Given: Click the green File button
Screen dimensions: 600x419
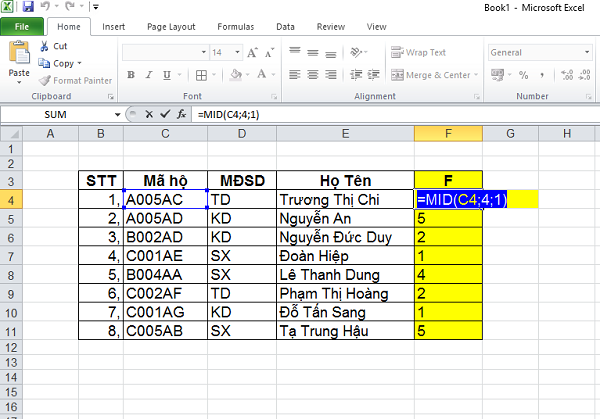Looking at the screenshot, I should (21, 27).
